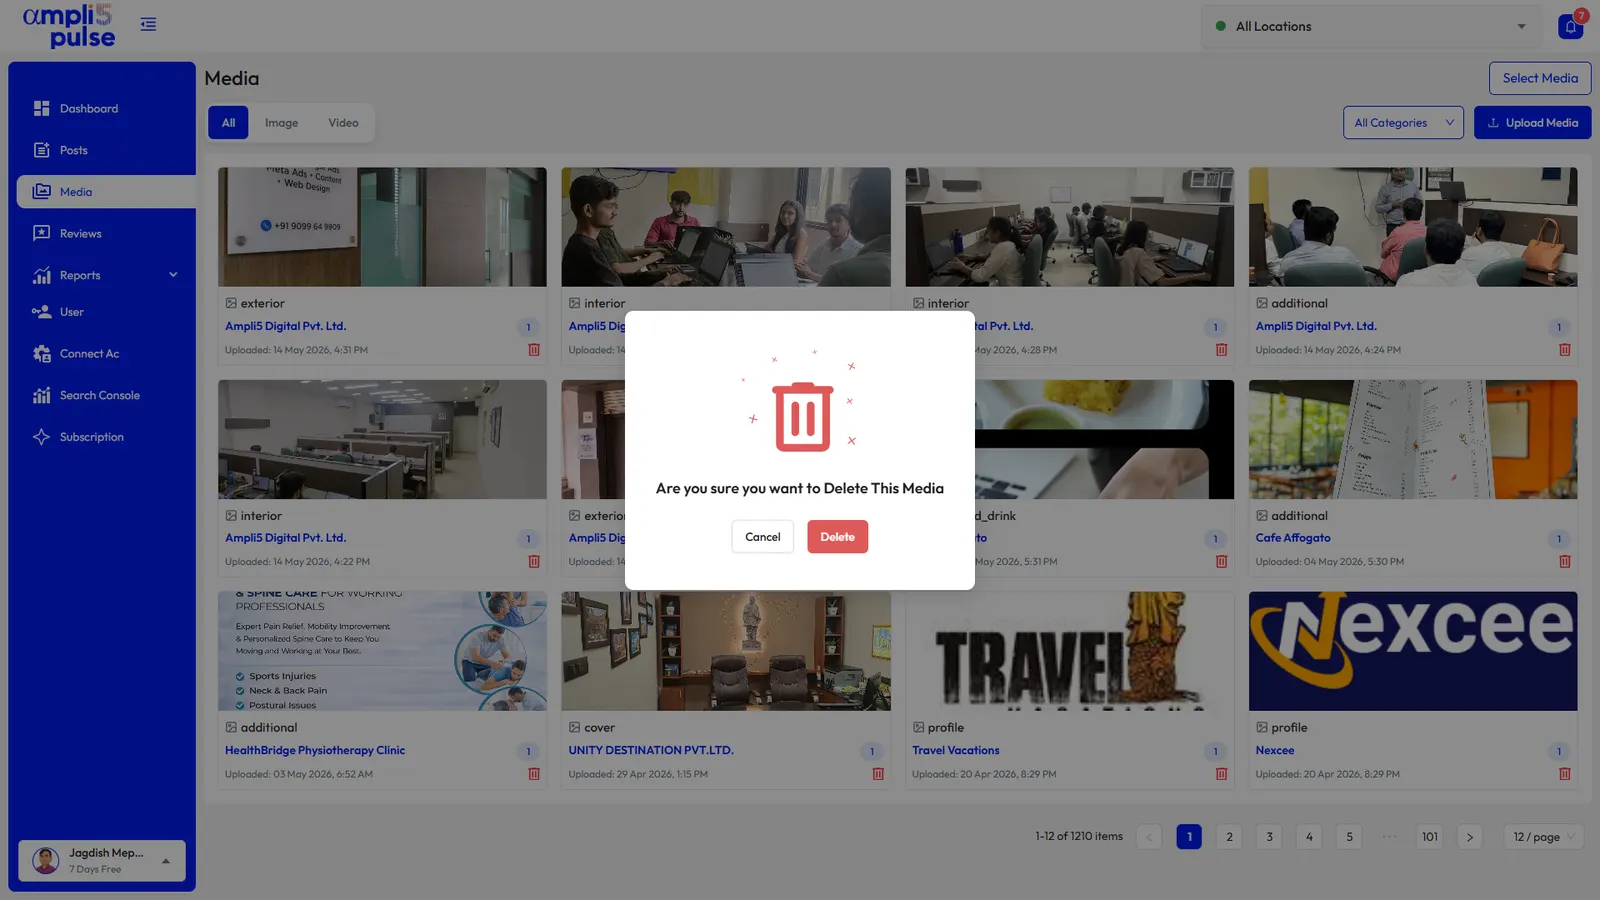Open the Travel Vacations profile thumbnail
Viewport: 1600px width, 900px height.
click(x=1069, y=651)
